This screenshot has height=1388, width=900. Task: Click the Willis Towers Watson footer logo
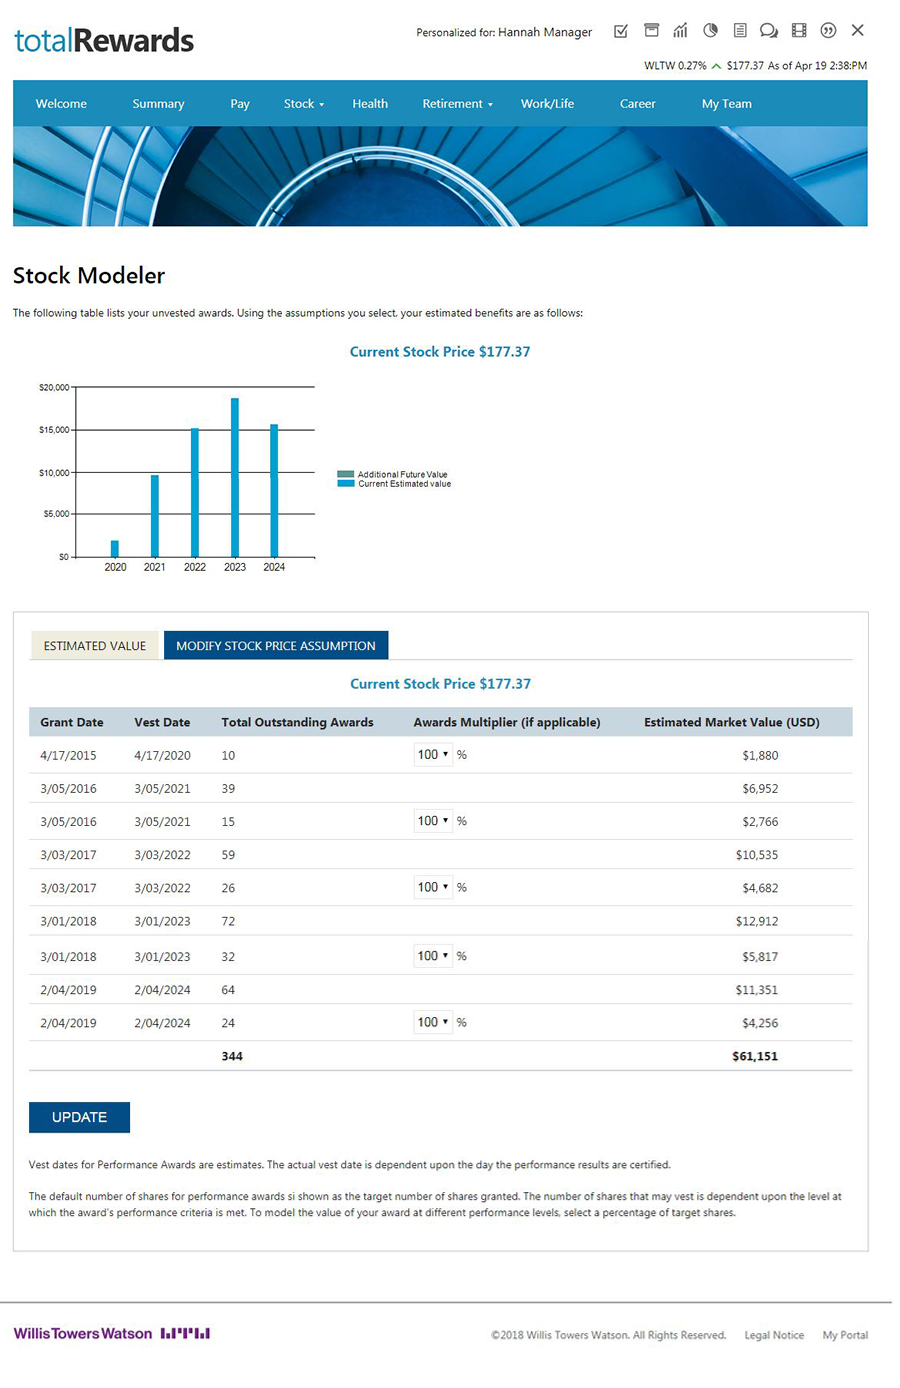click(112, 1333)
